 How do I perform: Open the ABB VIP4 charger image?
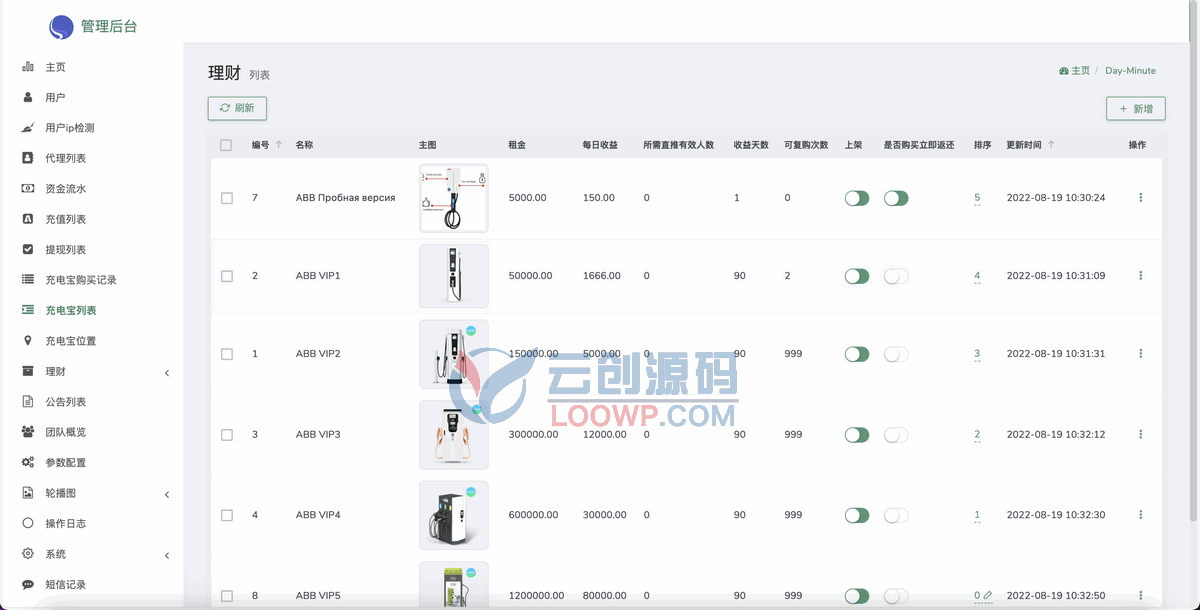(454, 515)
